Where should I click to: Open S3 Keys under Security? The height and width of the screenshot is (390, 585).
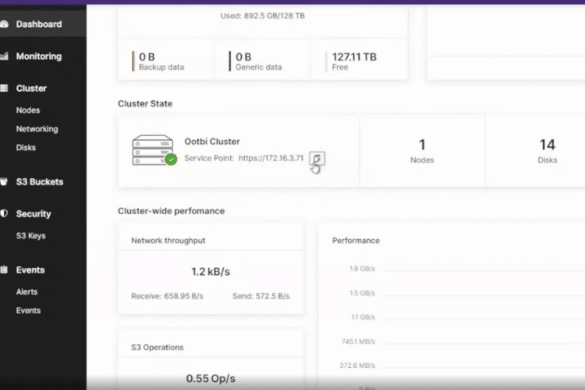tap(31, 235)
